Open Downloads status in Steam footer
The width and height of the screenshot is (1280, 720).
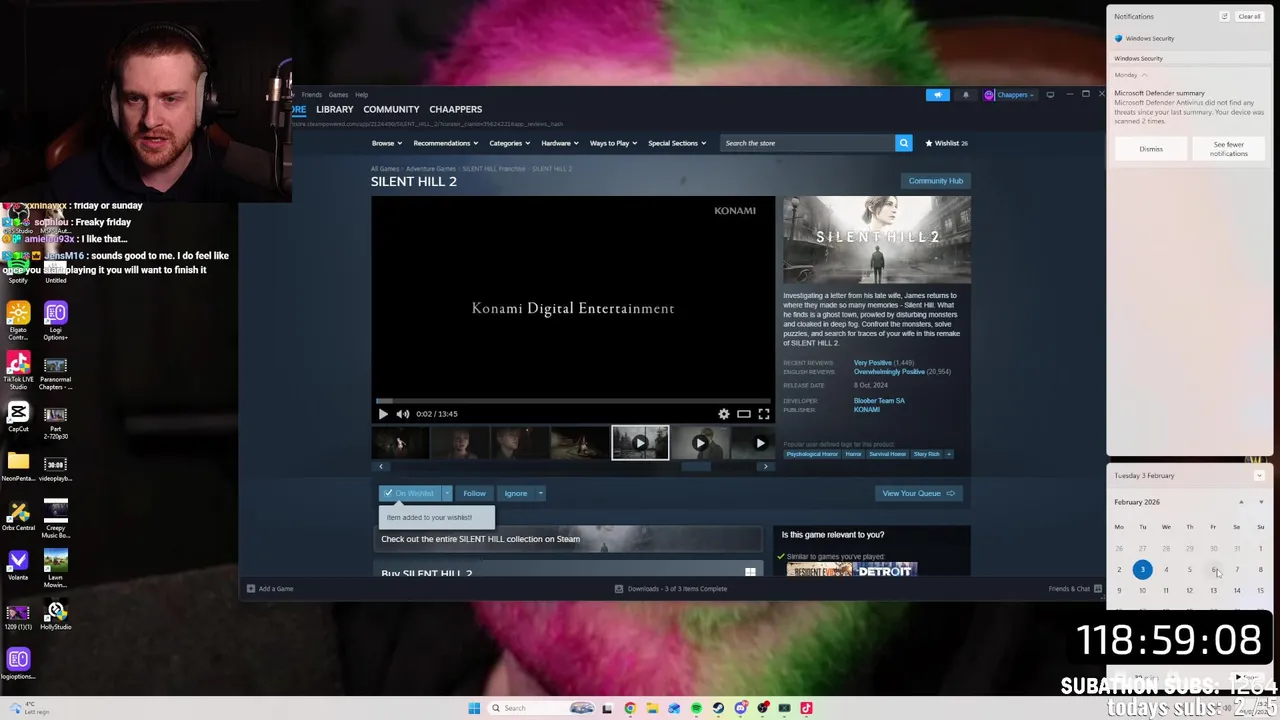tap(671, 589)
